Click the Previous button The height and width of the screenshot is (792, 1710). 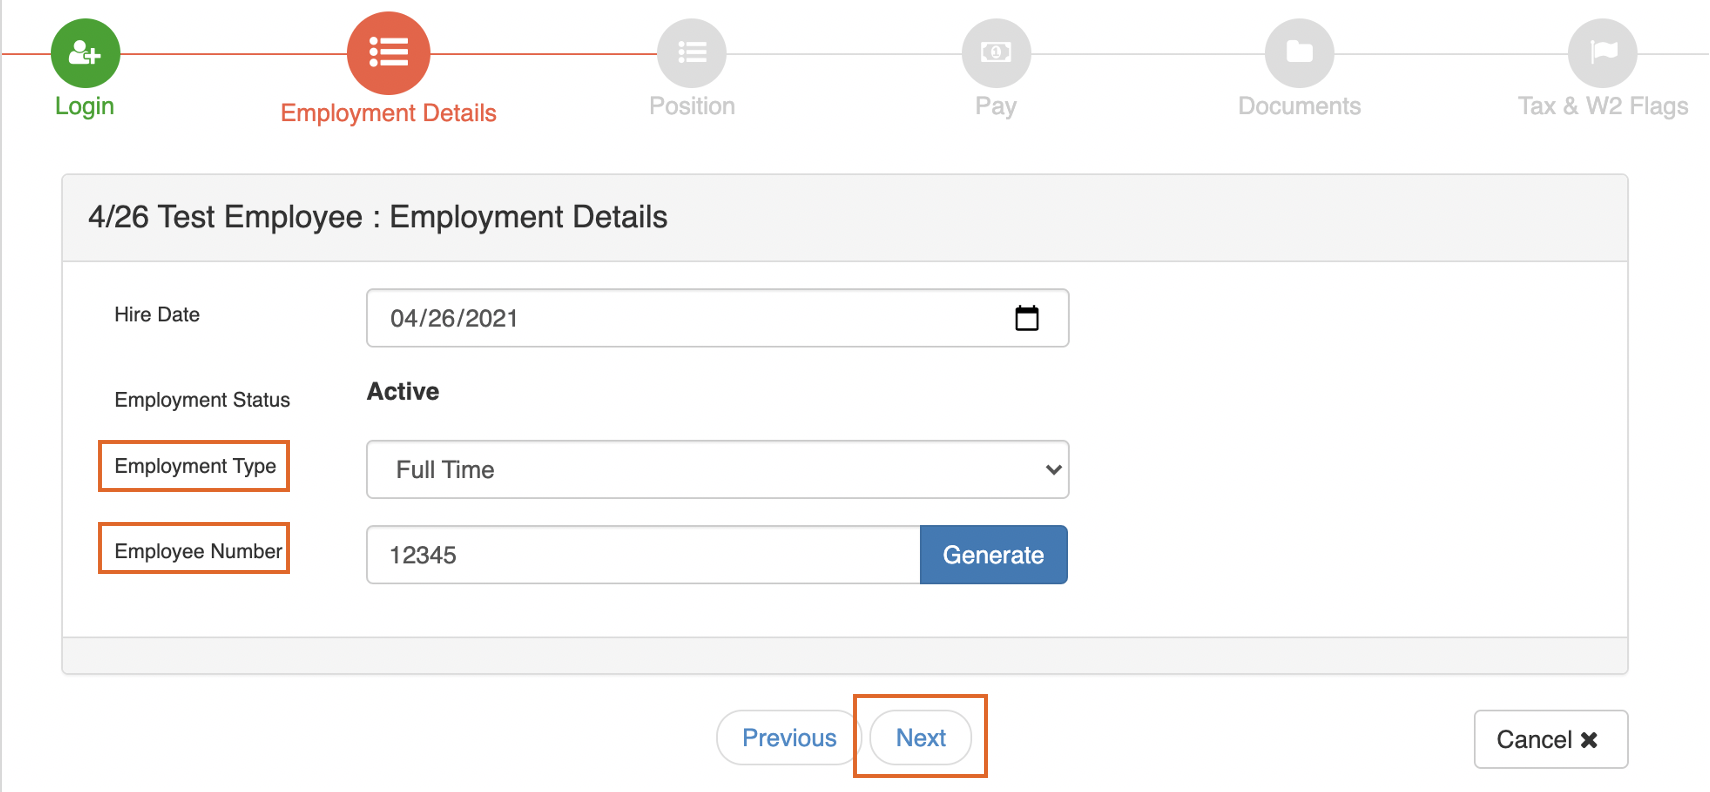[x=788, y=737]
